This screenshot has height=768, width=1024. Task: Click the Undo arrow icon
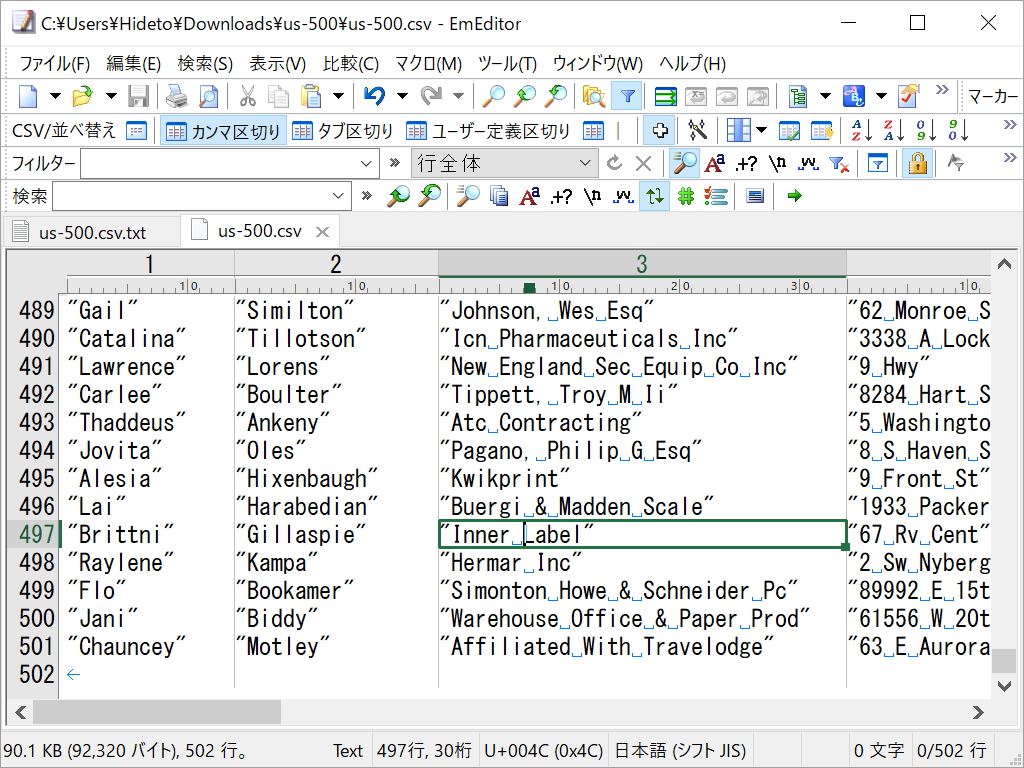click(374, 96)
